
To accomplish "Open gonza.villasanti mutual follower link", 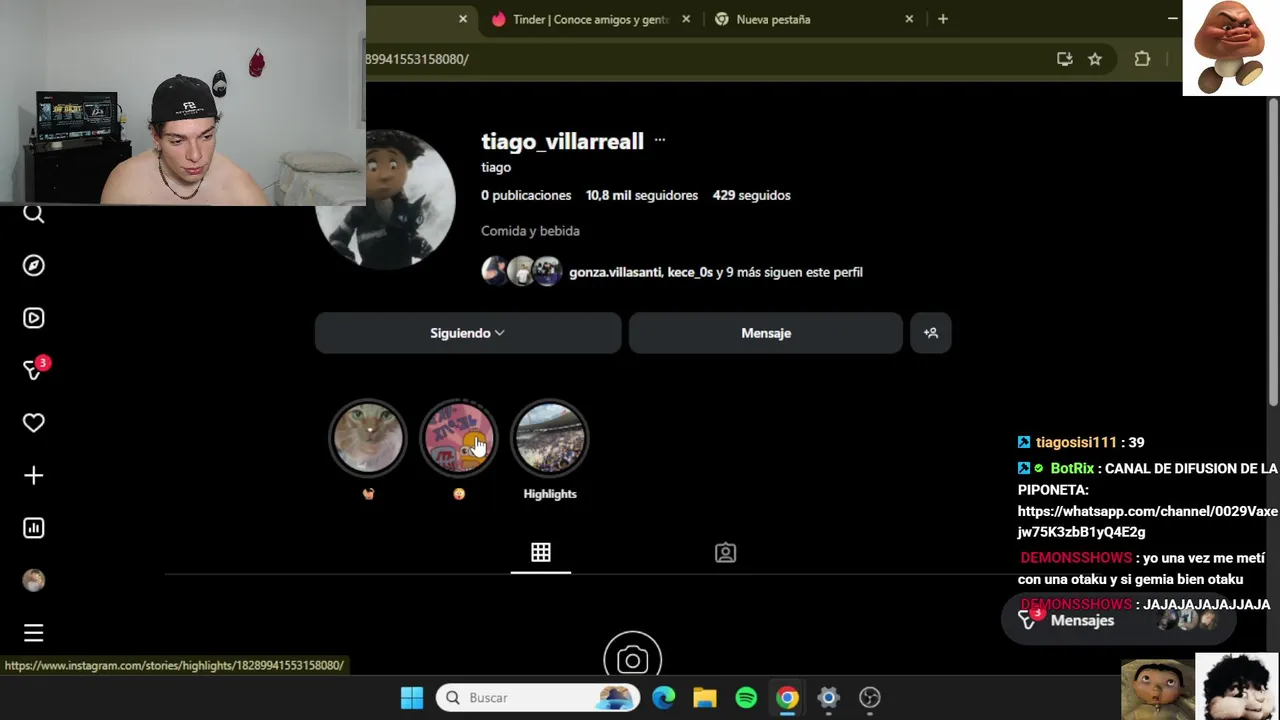I will (x=614, y=272).
